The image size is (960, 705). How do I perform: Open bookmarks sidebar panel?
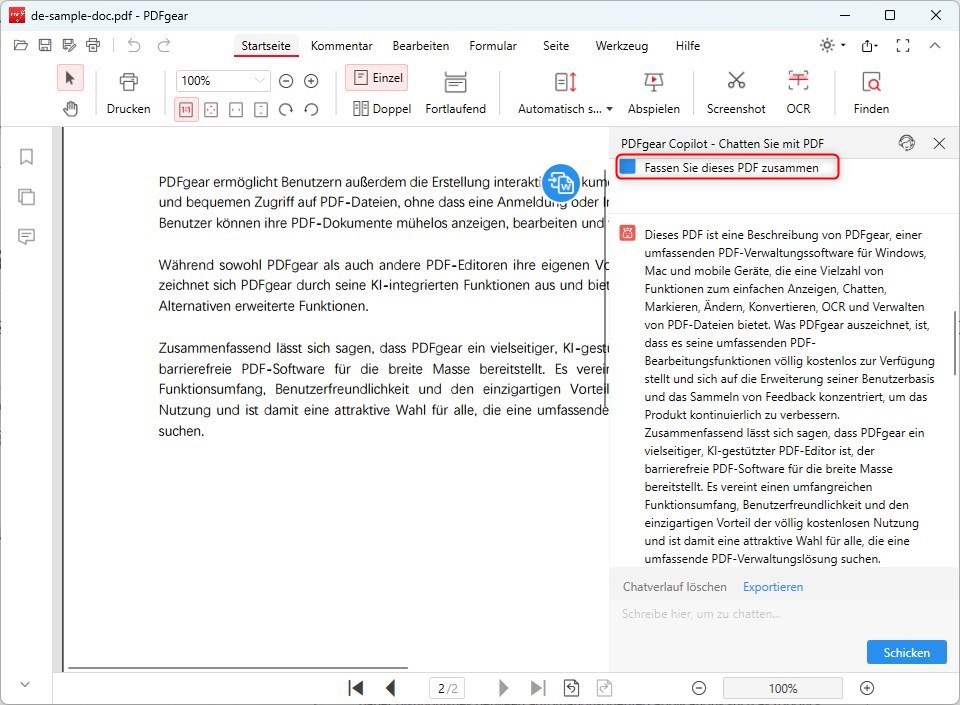point(26,157)
